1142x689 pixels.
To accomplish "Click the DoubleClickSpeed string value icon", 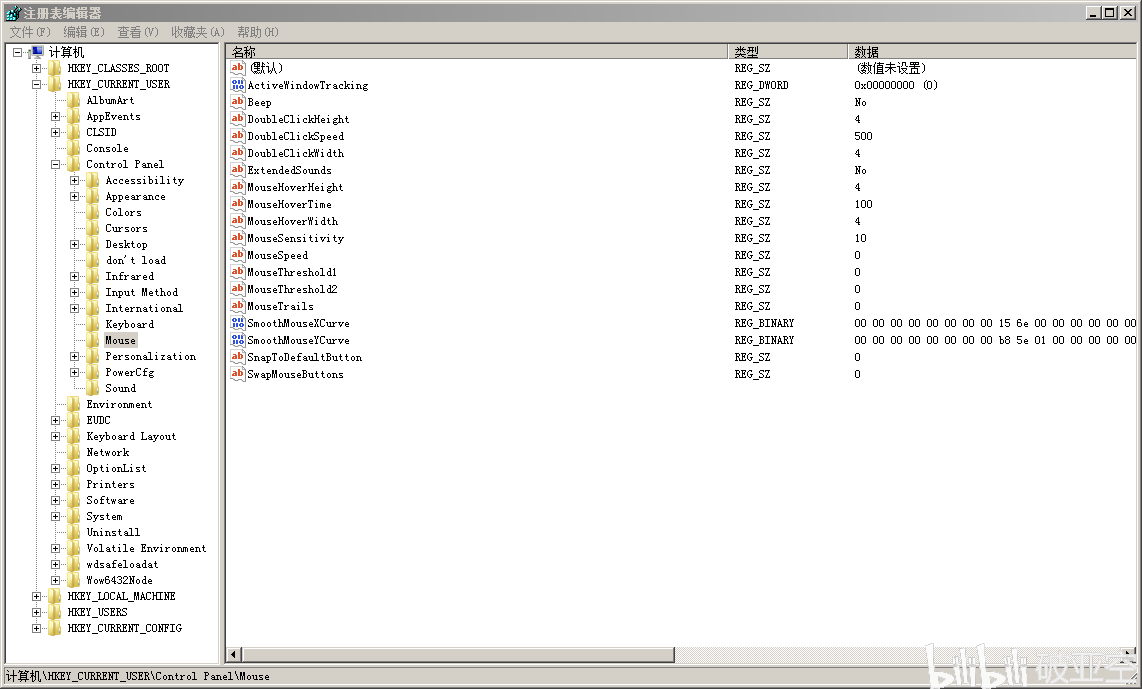I will (237, 136).
